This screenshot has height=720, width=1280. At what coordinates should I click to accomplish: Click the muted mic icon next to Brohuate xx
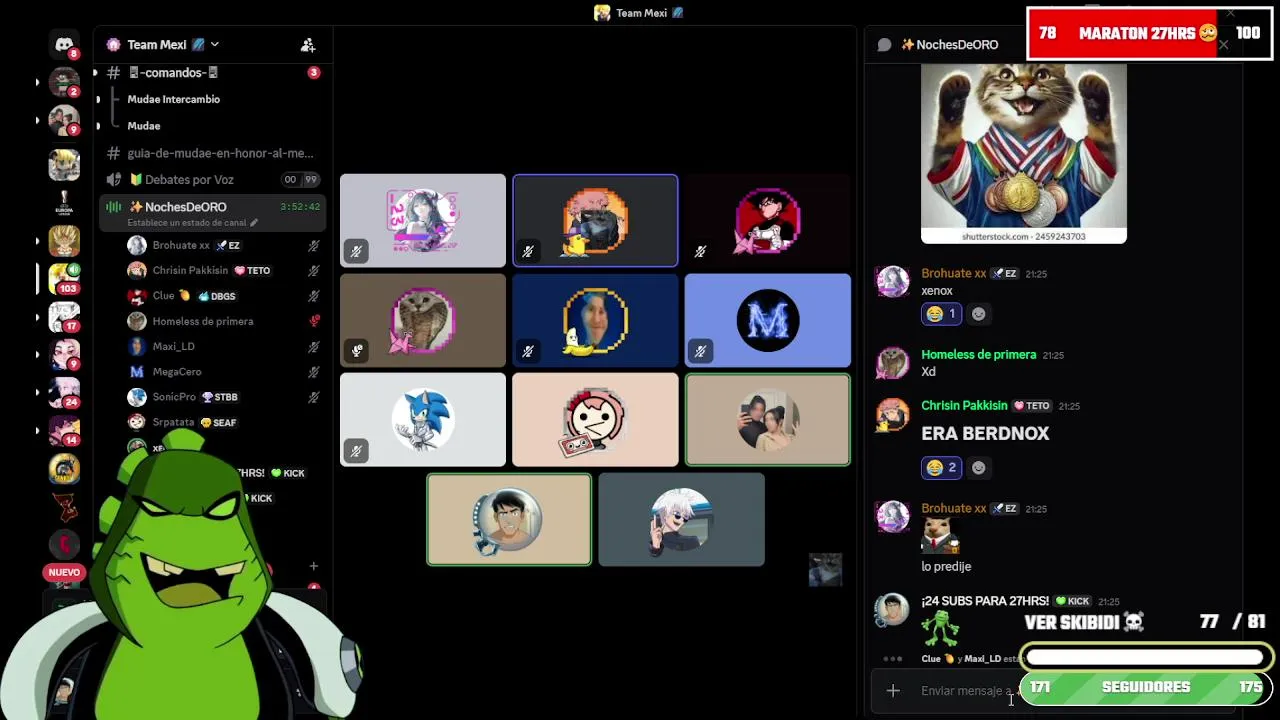pos(314,245)
